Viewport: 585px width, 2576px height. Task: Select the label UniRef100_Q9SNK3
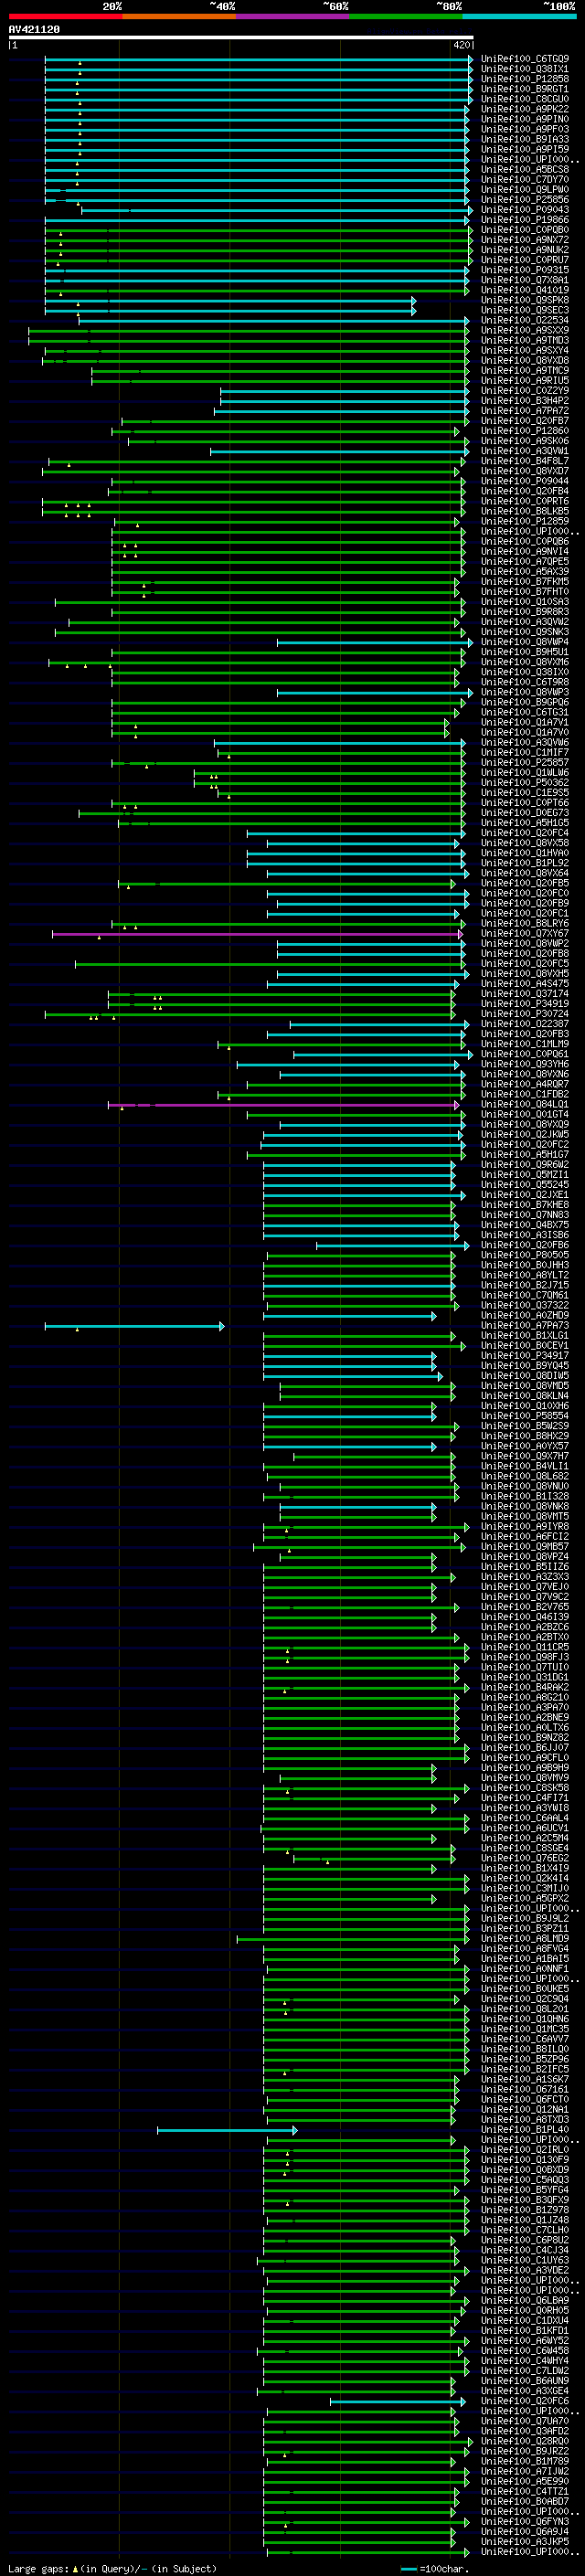point(525,632)
